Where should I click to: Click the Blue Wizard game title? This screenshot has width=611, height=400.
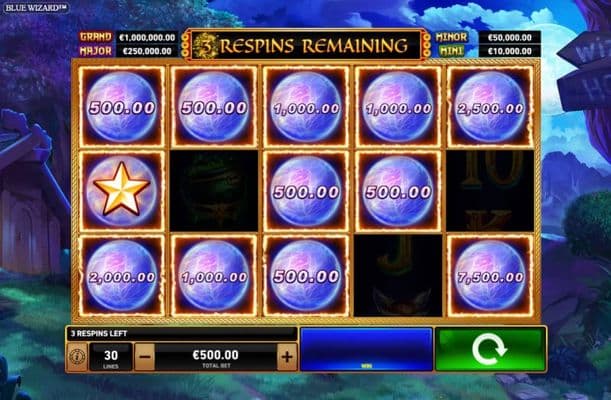click(x=36, y=7)
